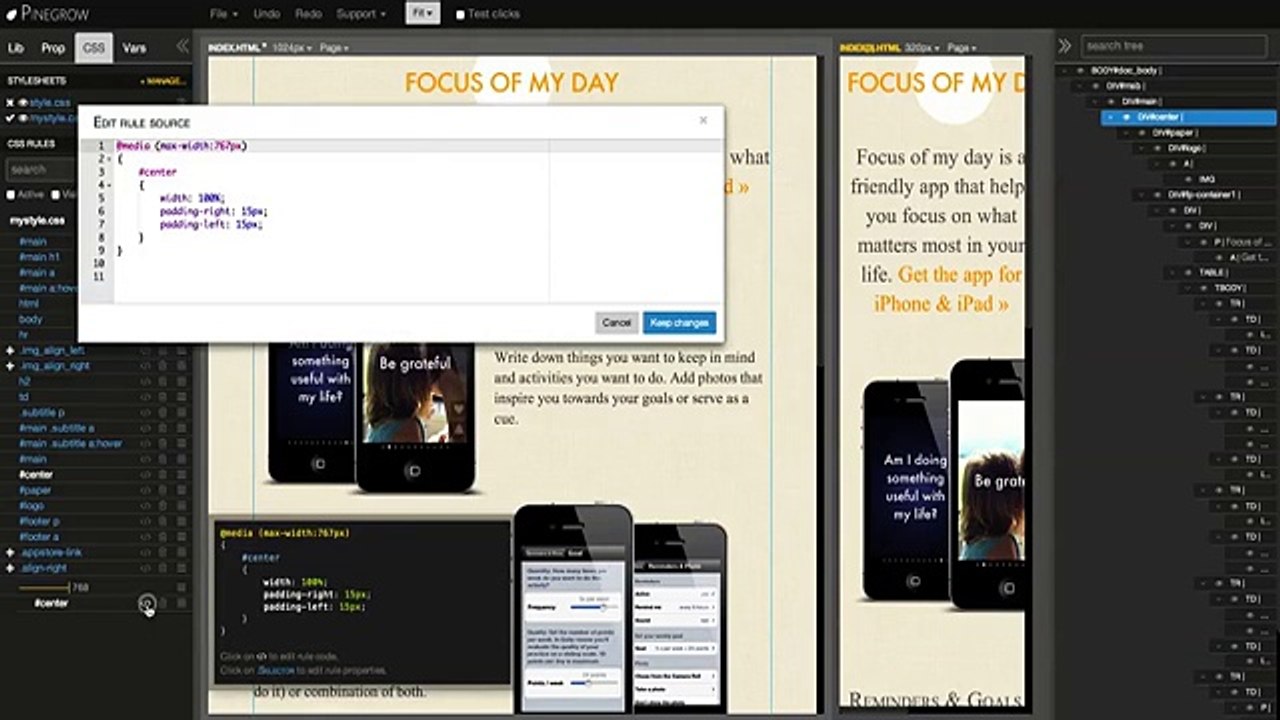
Task: Collapse the tree panel with double chevron
Action: point(1065,46)
